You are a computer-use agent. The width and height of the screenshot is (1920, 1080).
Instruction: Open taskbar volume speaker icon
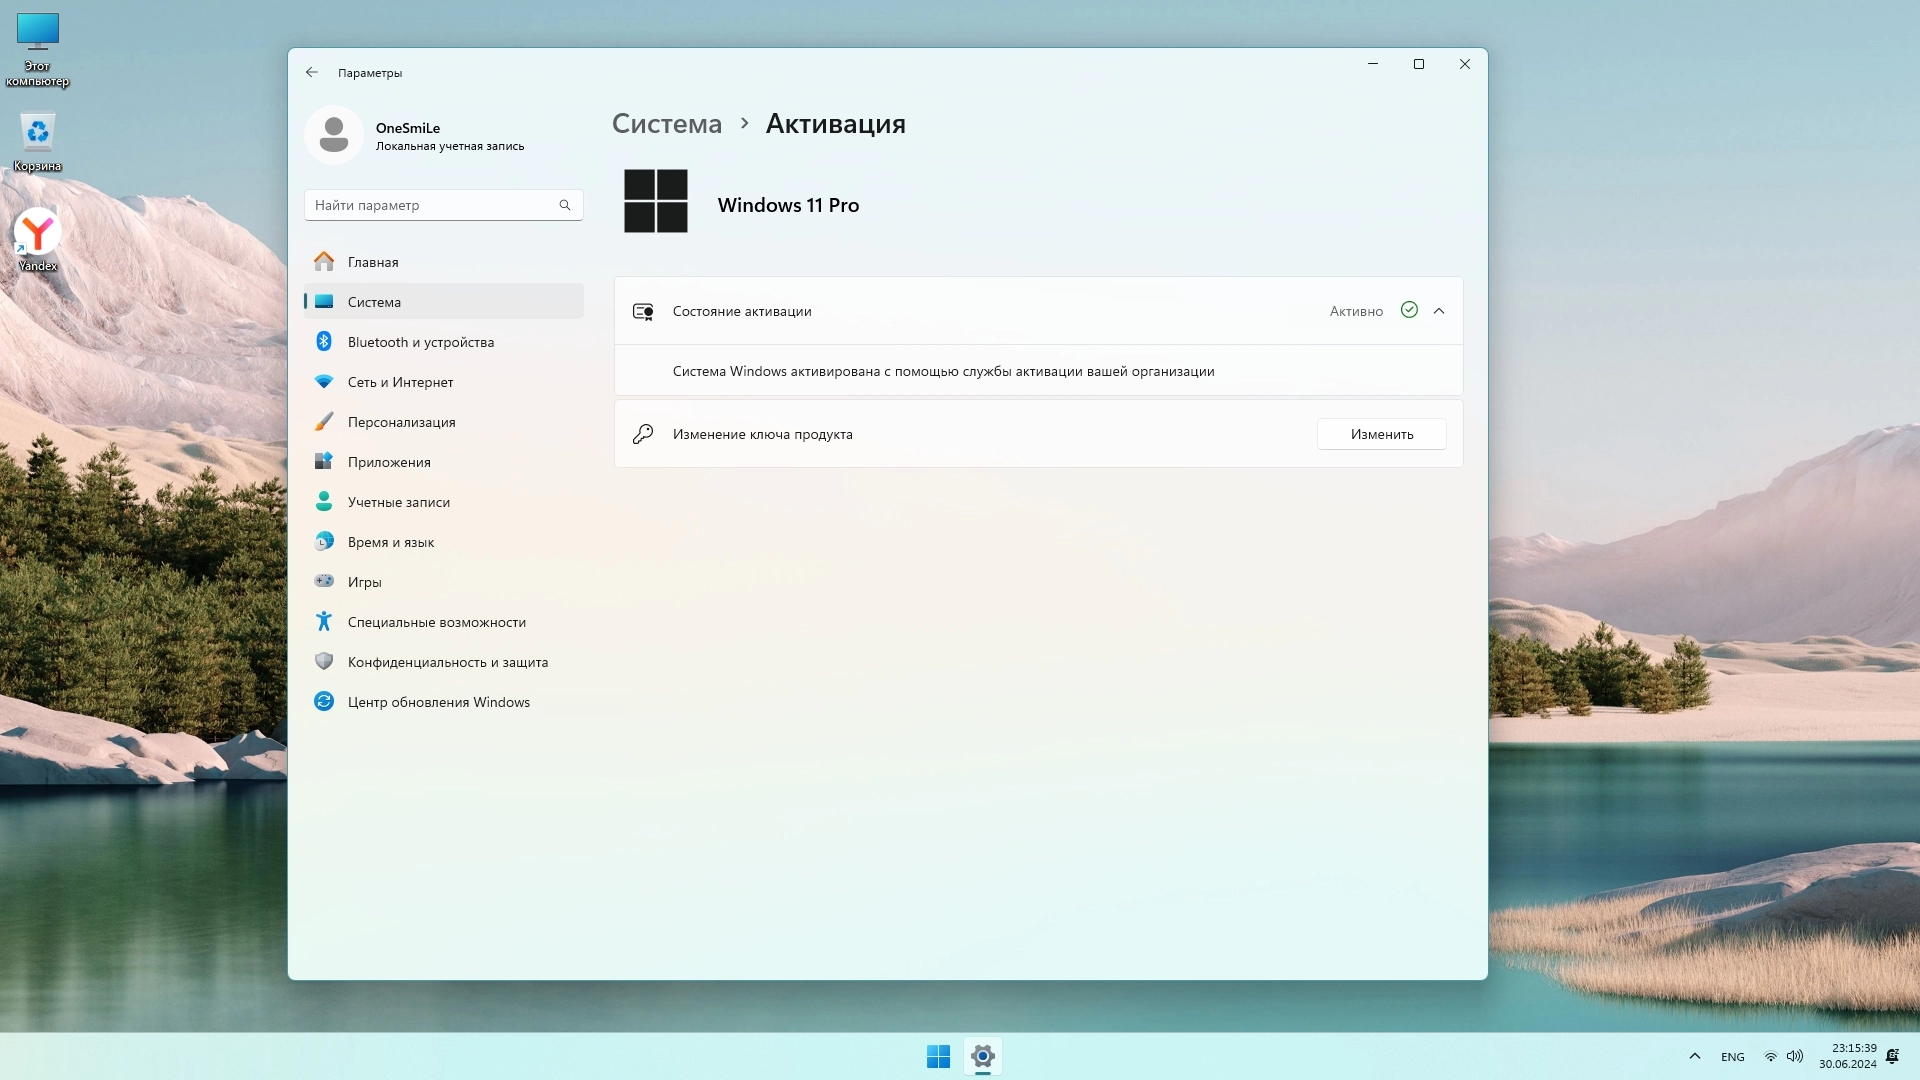(x=1795, y=1056)
